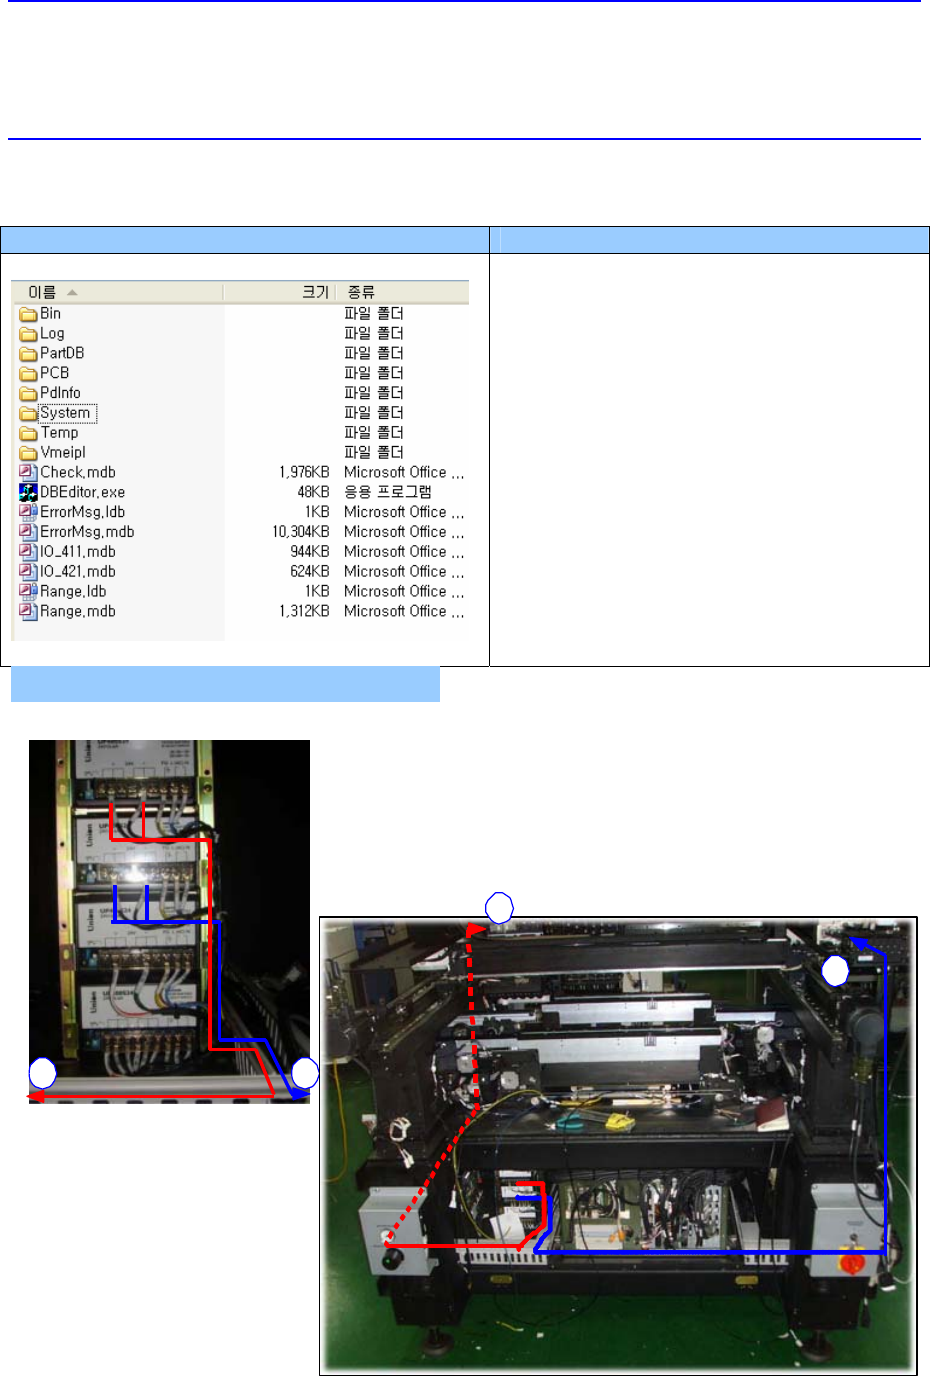Select the DBEditor.exe file name
The image size is (930, 1376).
[x=82, y=492]
